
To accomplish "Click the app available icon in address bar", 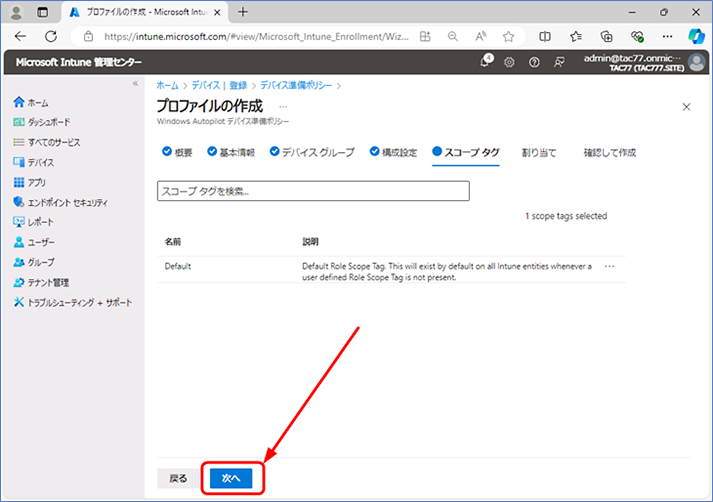I will [x=425, y=36].
